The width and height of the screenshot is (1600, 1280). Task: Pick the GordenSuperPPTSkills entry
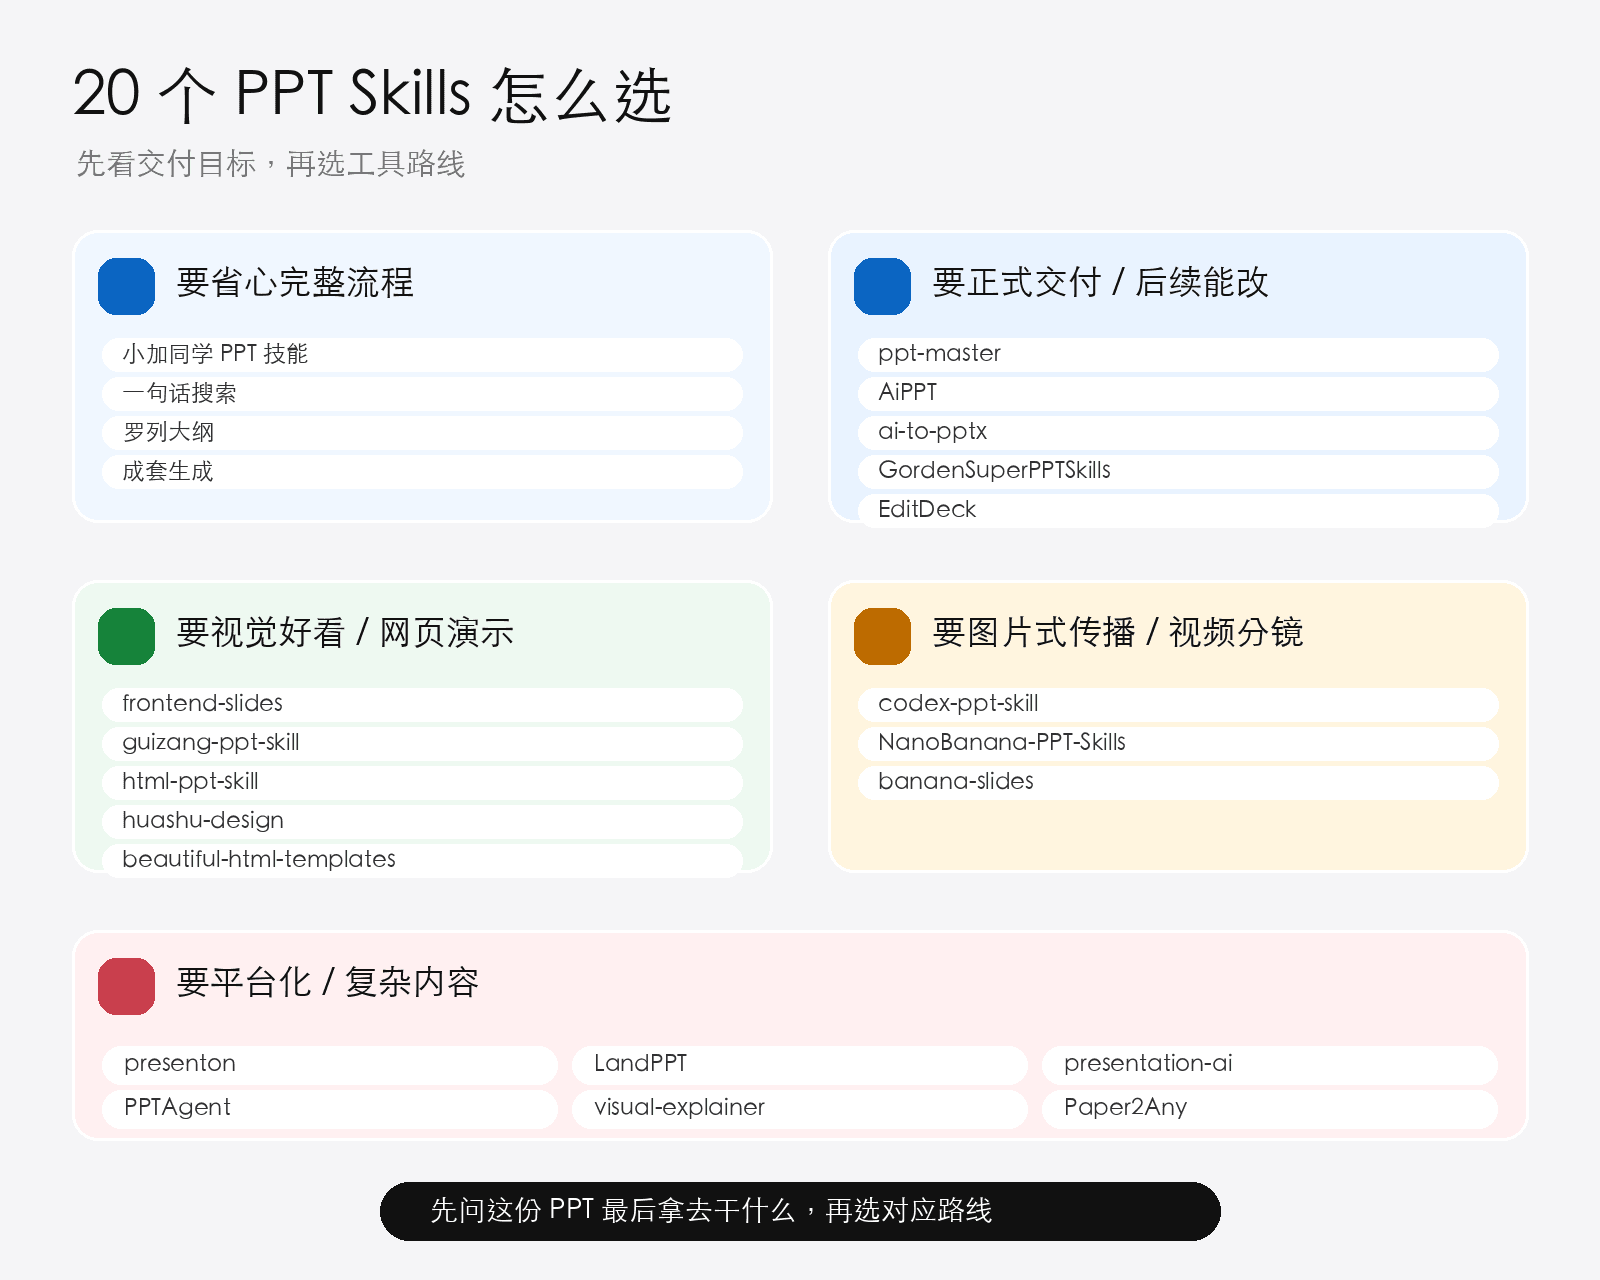click(x=1178, y=471)
